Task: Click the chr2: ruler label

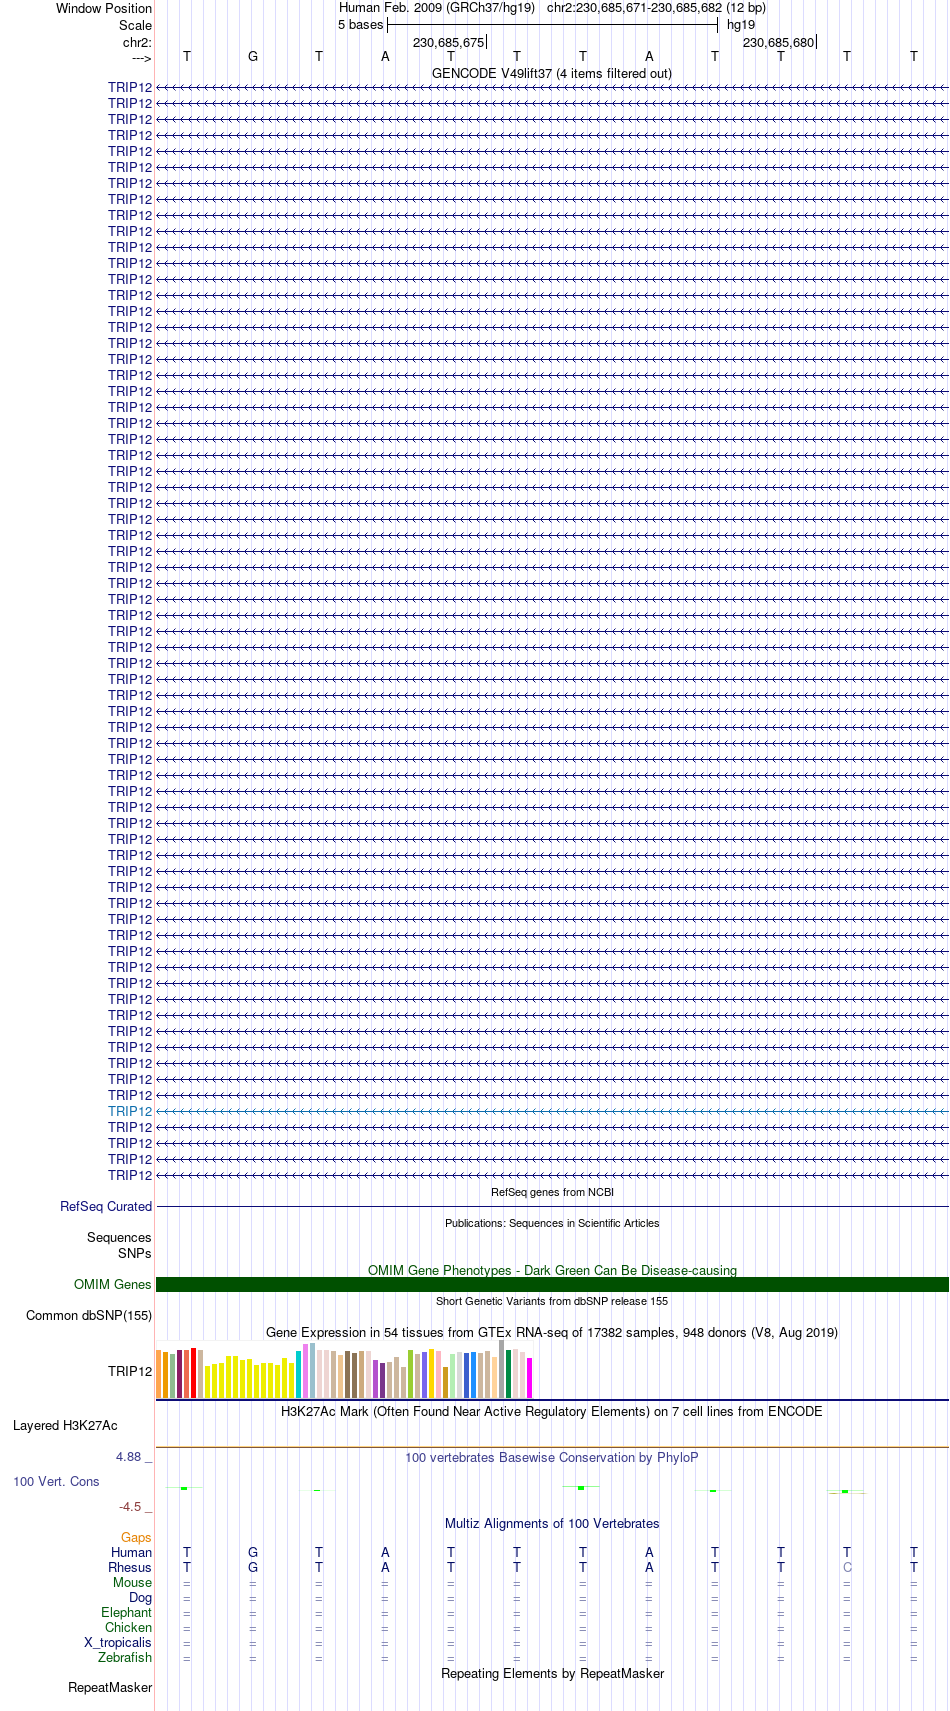Action: 137,42
